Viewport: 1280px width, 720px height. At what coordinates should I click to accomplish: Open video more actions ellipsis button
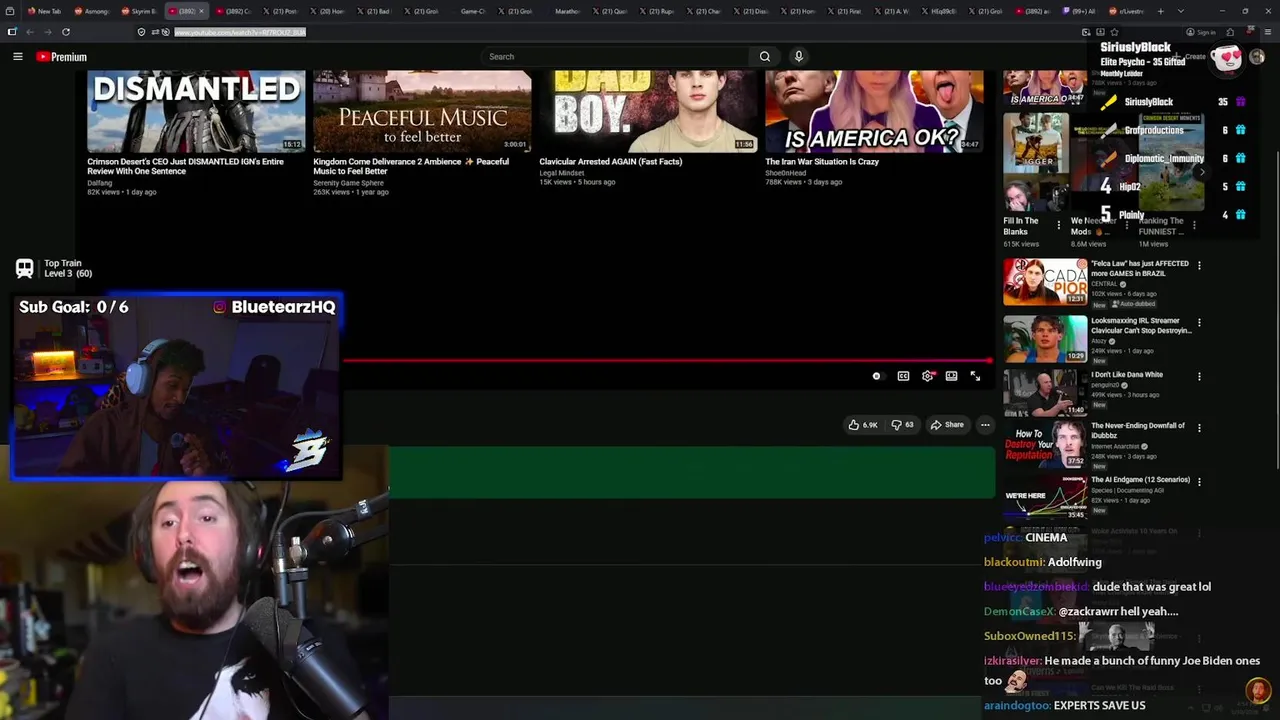coord(985,425)
